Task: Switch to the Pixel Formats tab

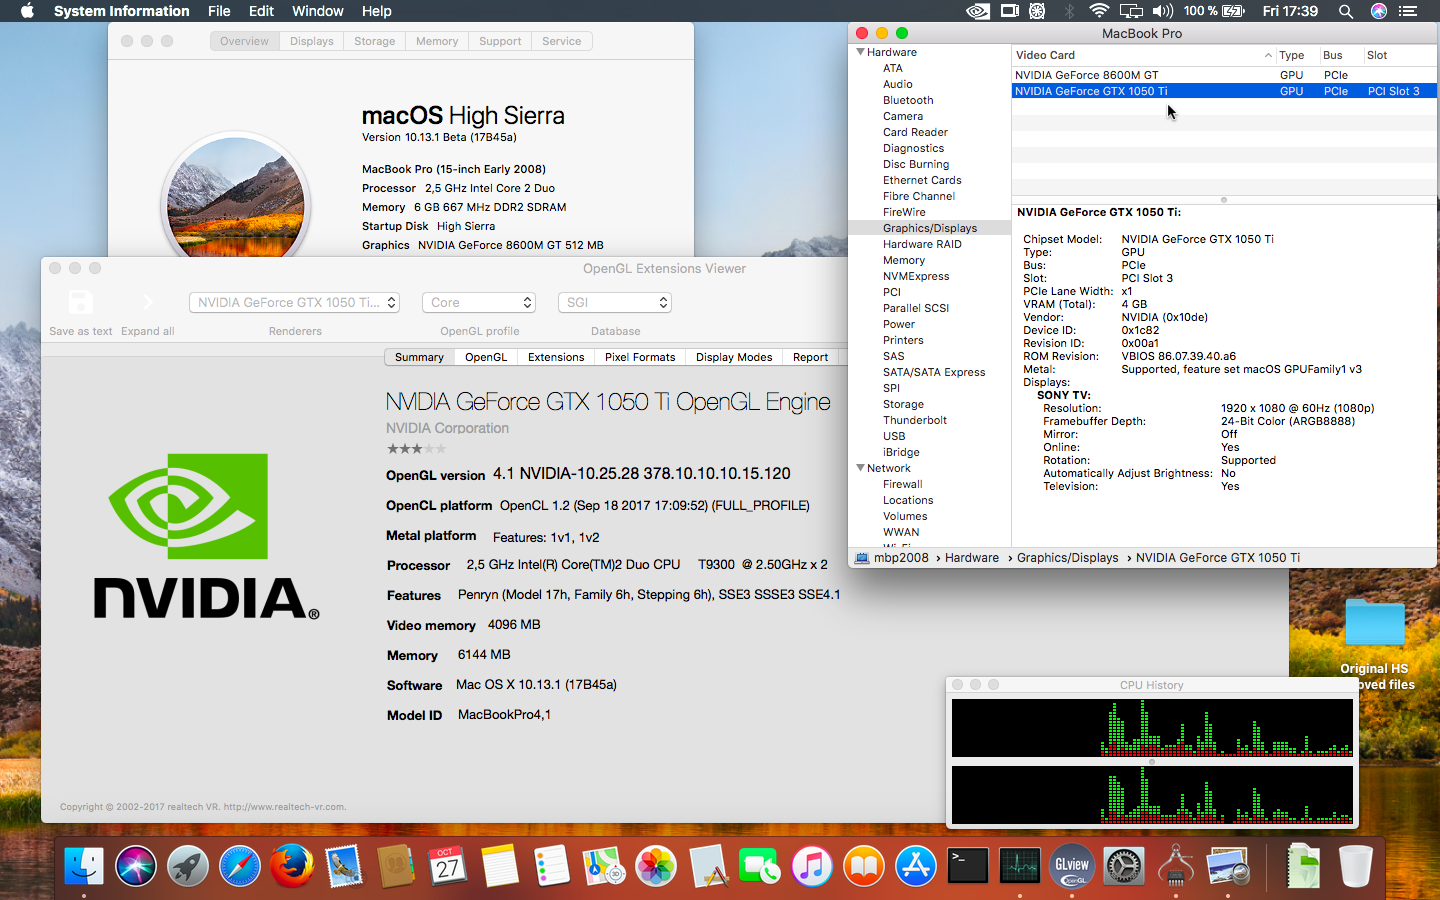Action: click(640, 357)
